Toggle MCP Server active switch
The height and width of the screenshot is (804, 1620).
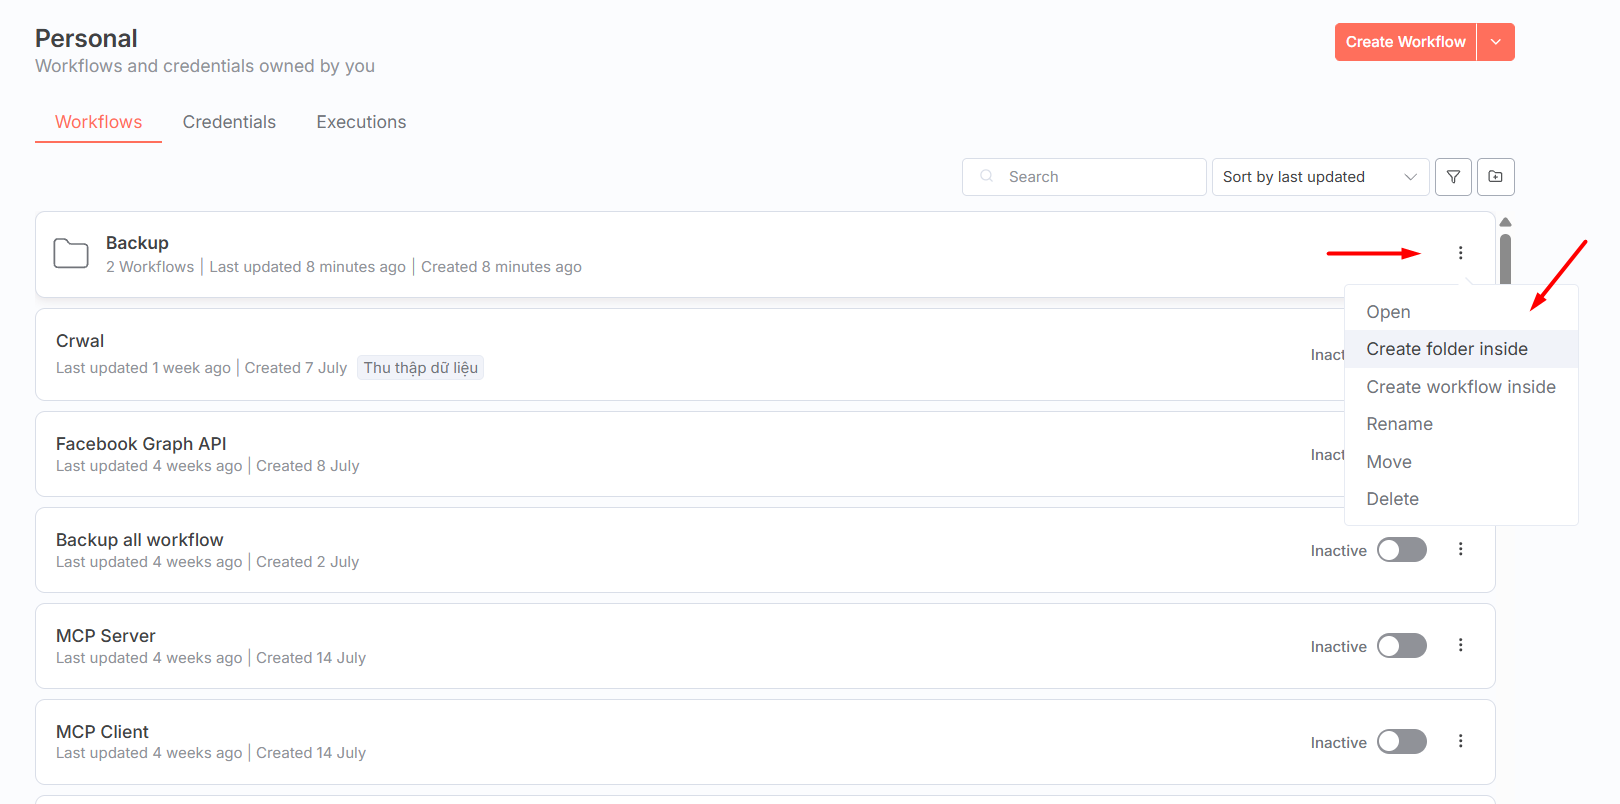[1401, 646]
